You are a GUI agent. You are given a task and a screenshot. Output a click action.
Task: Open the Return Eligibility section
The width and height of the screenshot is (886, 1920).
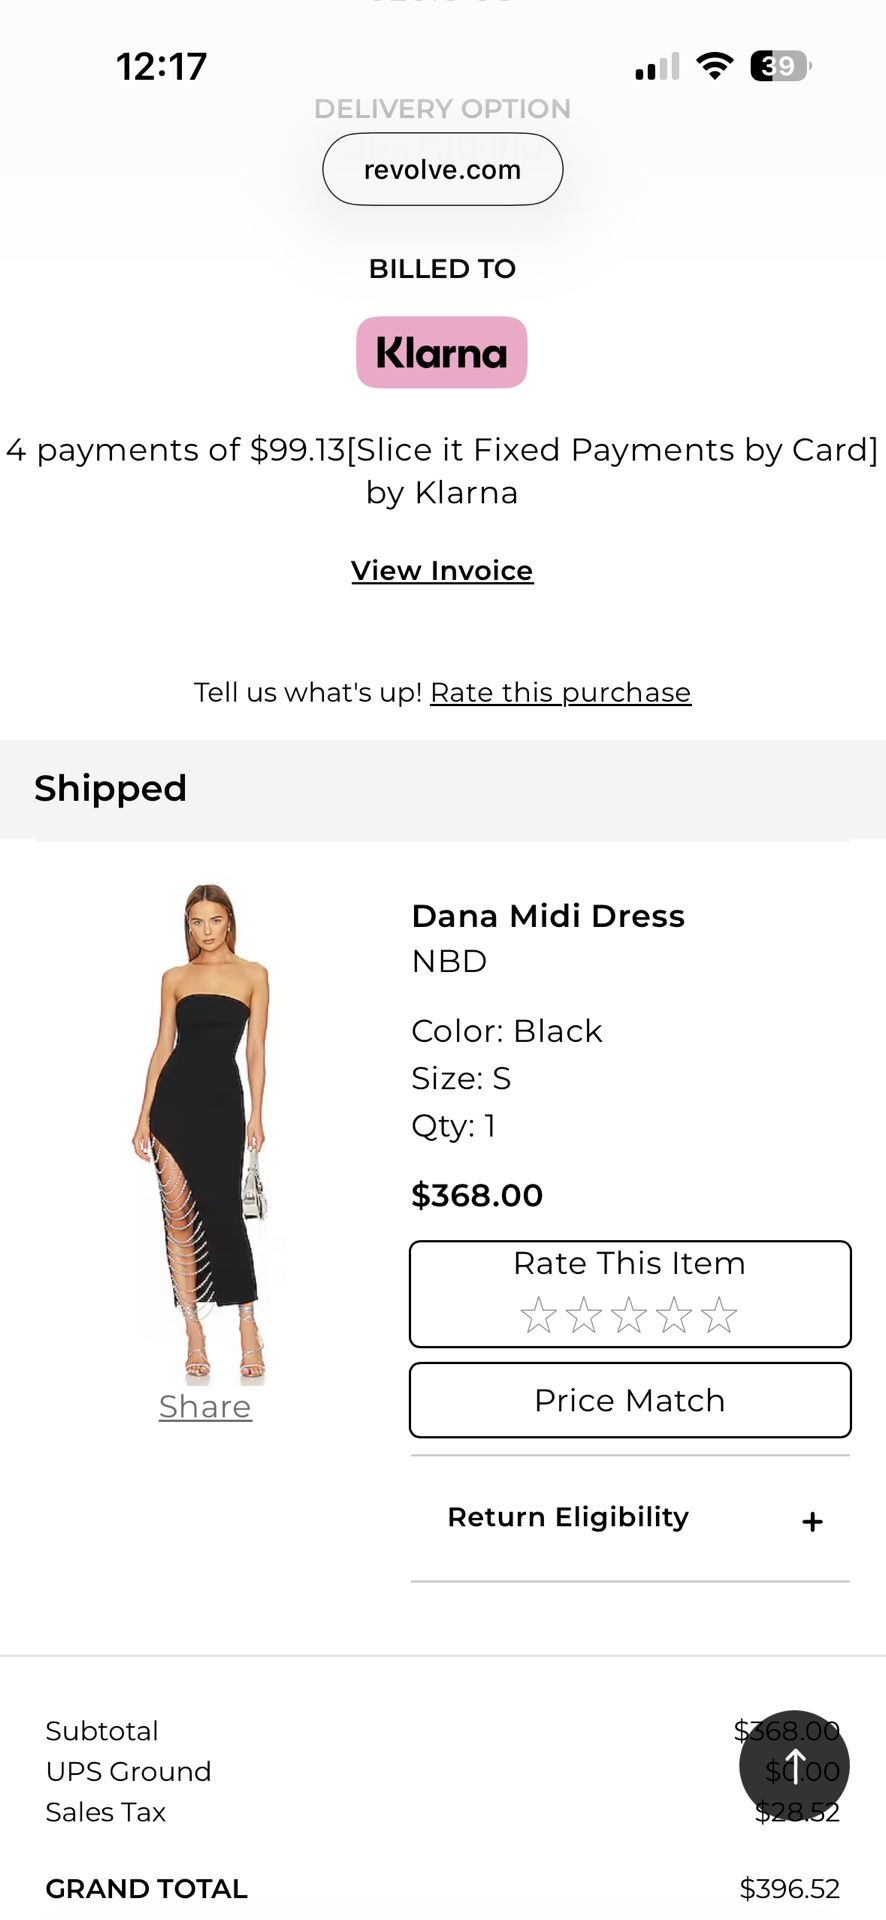568,1517
